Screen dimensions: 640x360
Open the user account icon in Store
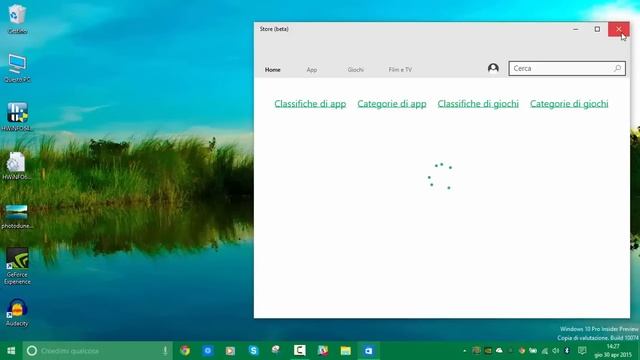pyautogui.click(x=493, y=68)
